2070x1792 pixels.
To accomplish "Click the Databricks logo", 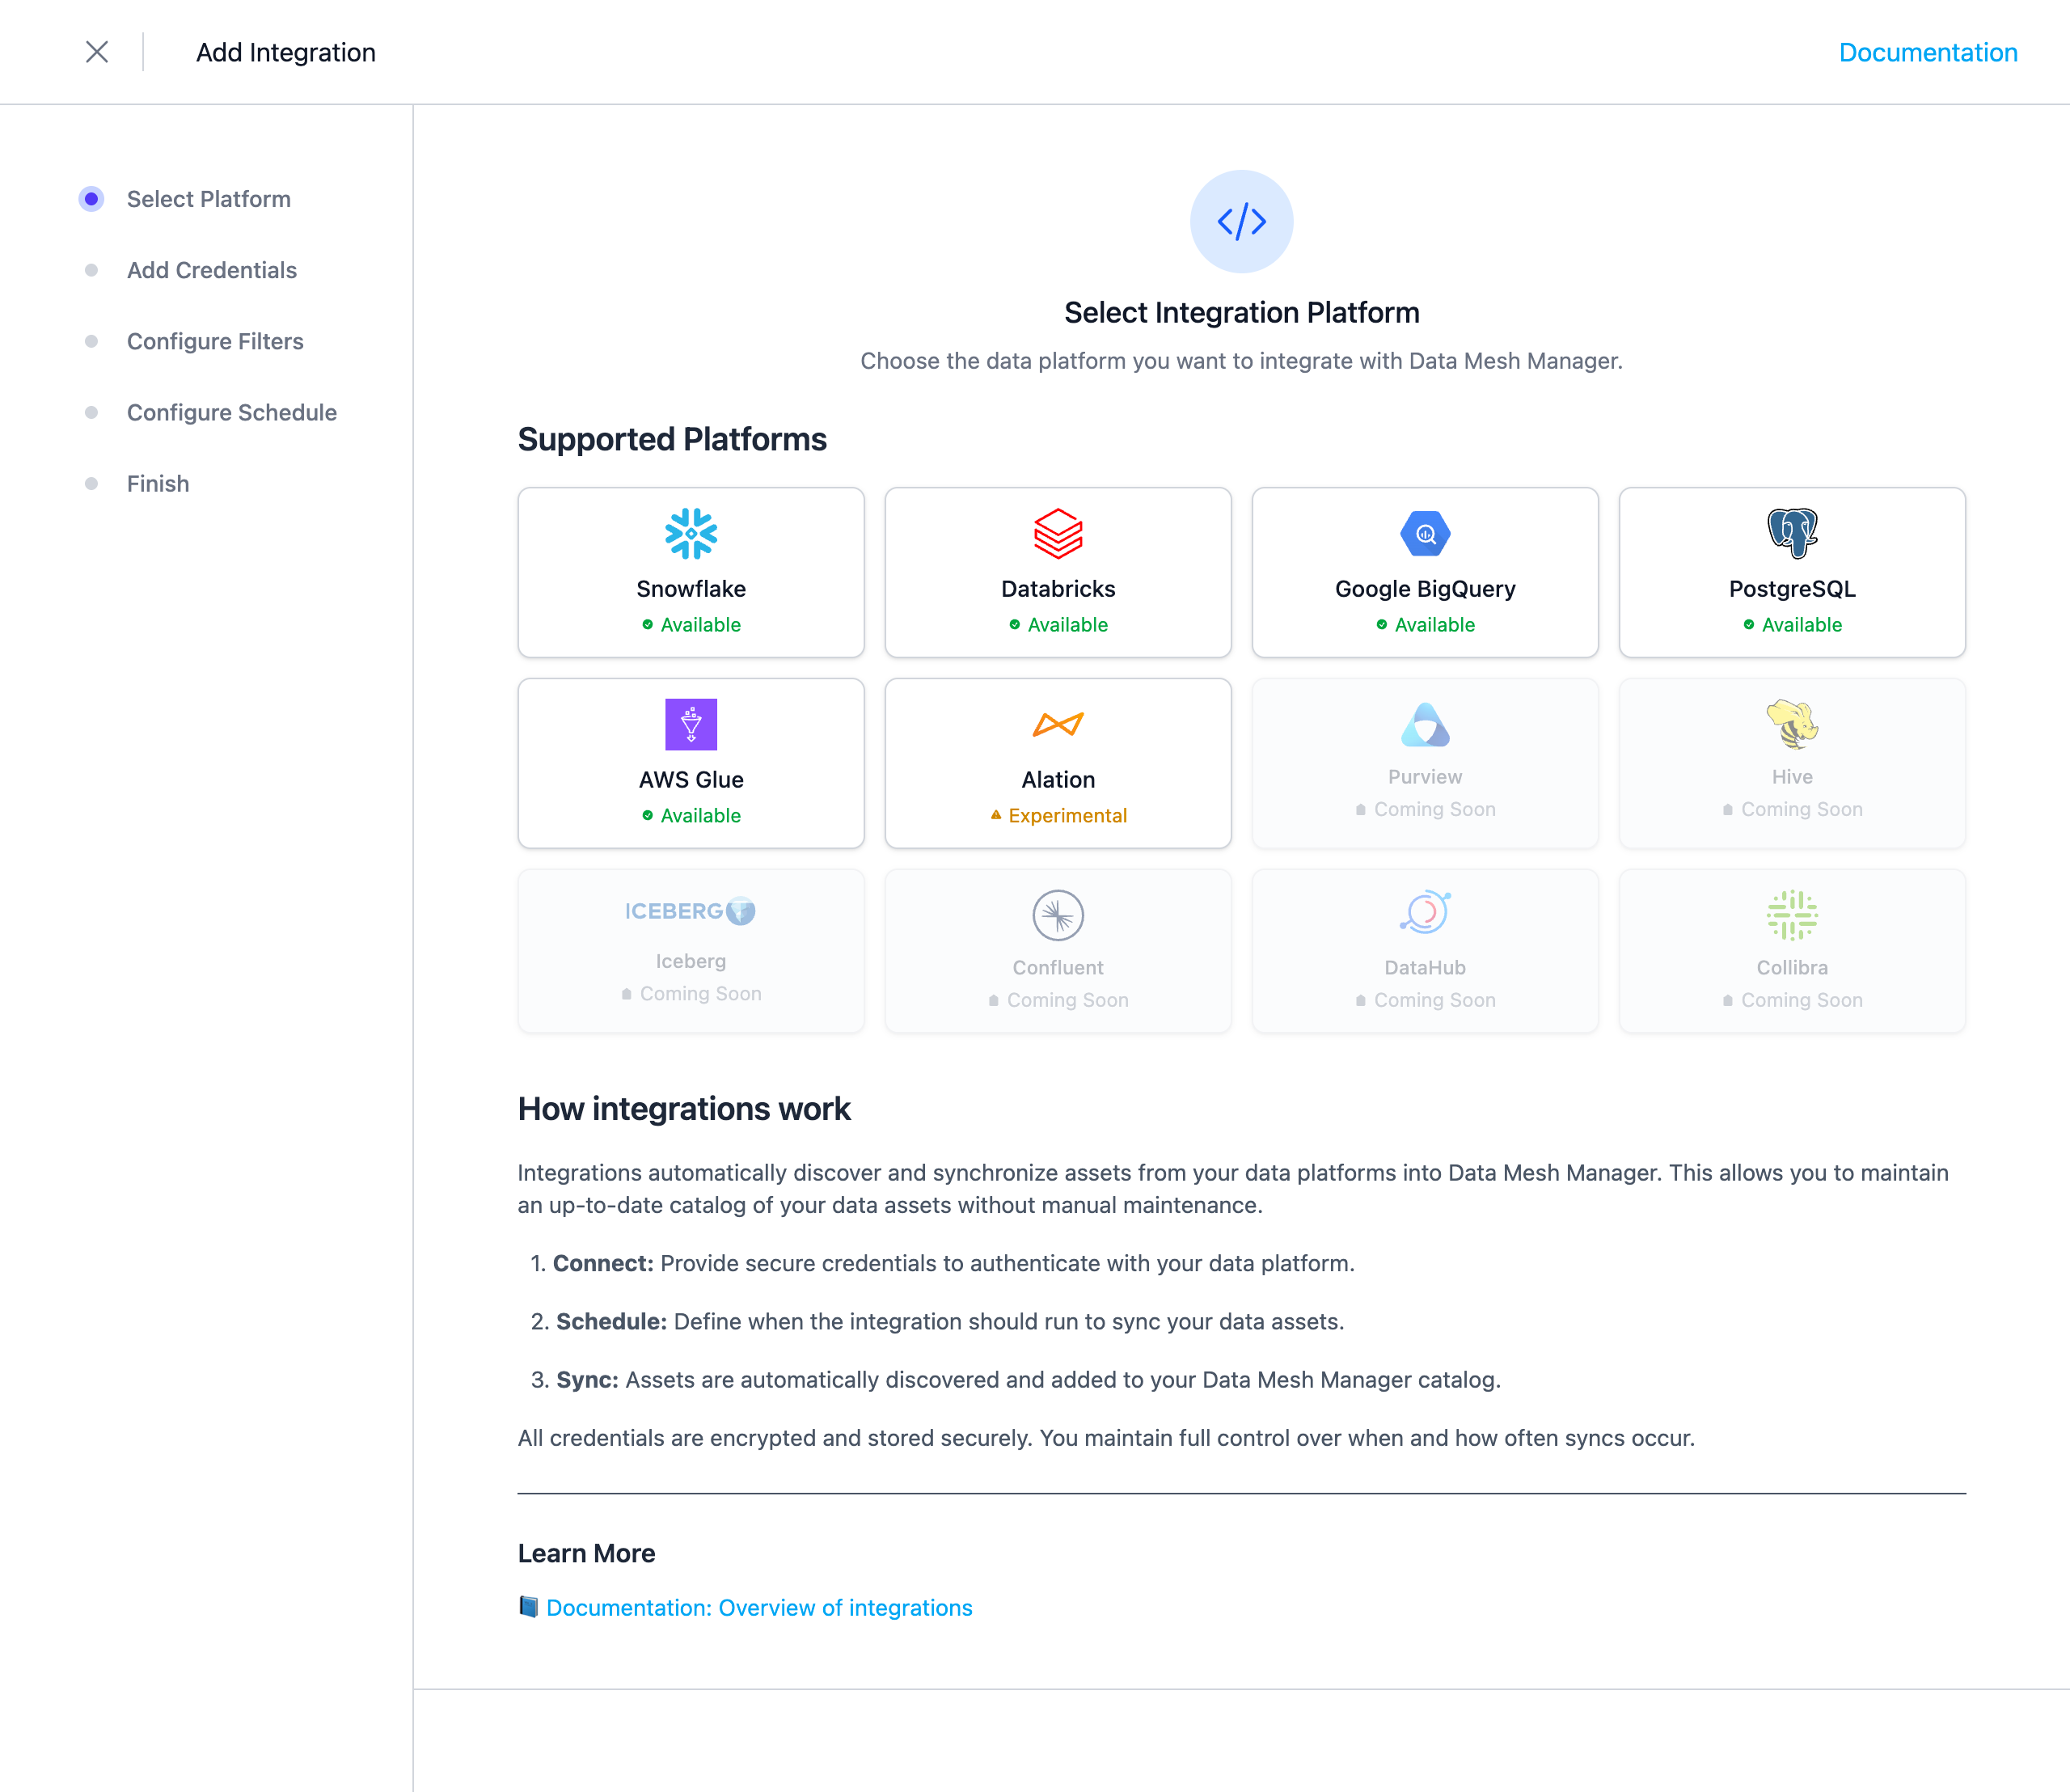I will pyautogui.click(x=1057, y=534).
